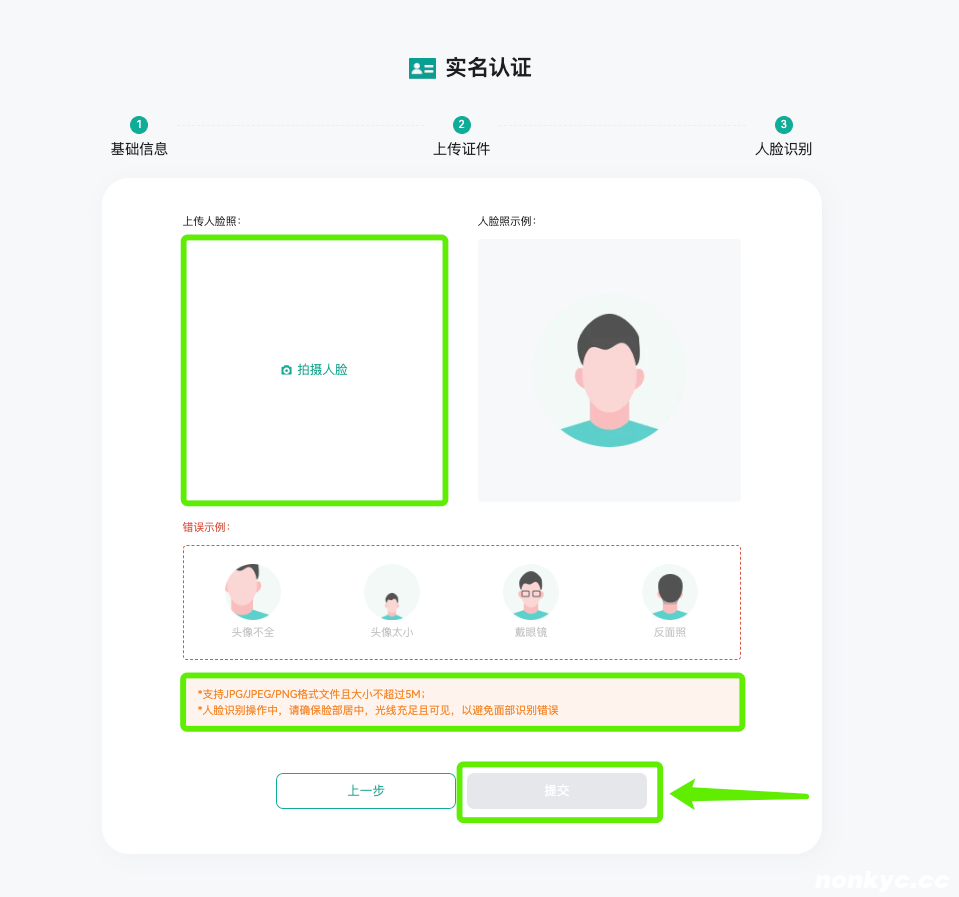
Task: Click the 上传证件 step label
Action: pyautogui.click(x=461, y=149)
